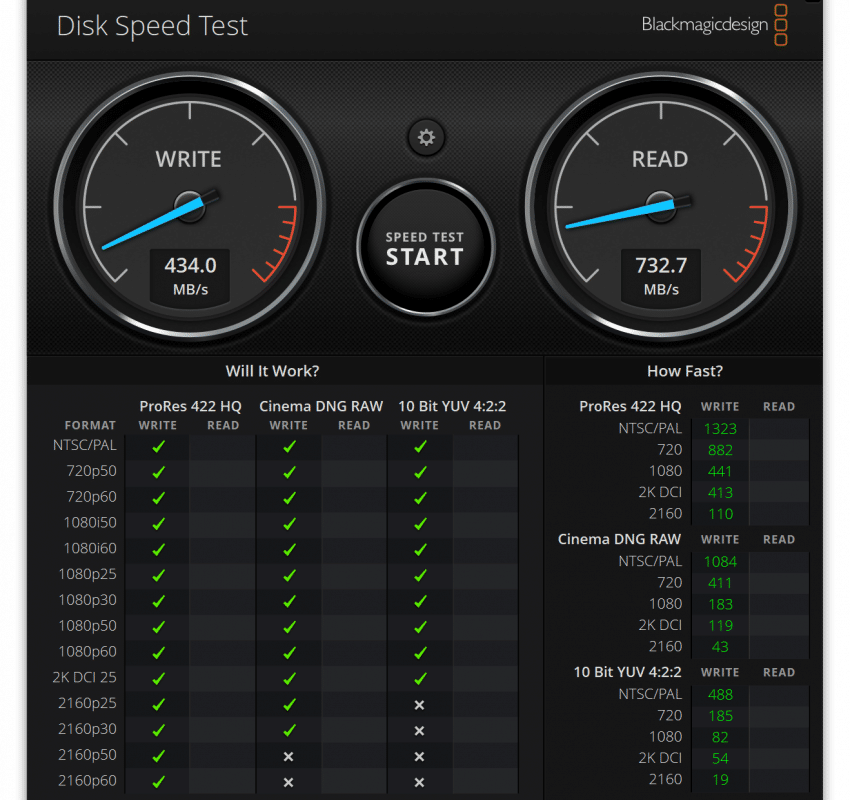Click Cinema DNG RAW write checkmark for 720p50
This screenshot has width=850, height=800.
(x=289, y=472)
